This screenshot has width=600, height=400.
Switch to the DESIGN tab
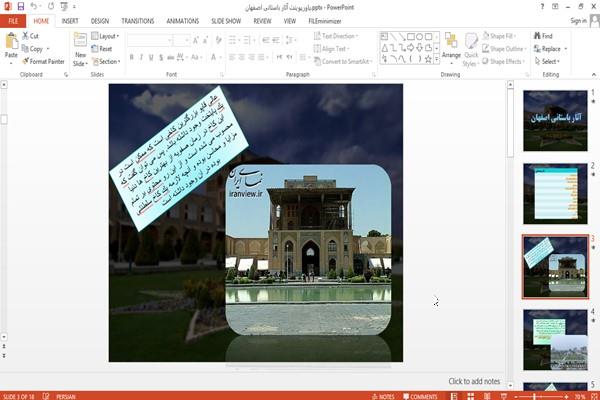point(100,21)
